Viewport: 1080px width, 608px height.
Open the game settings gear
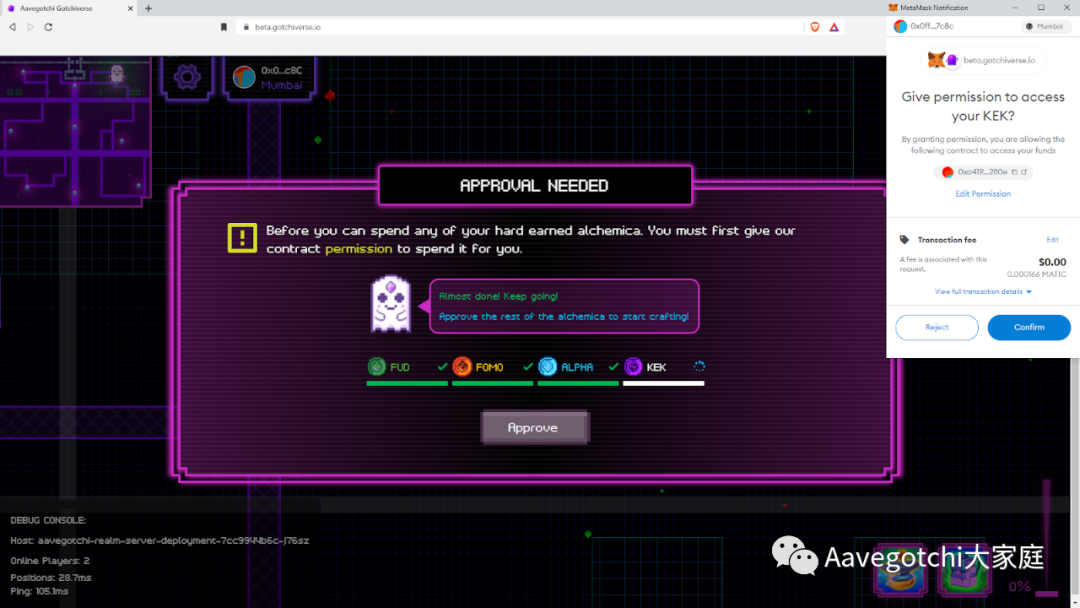187,76
